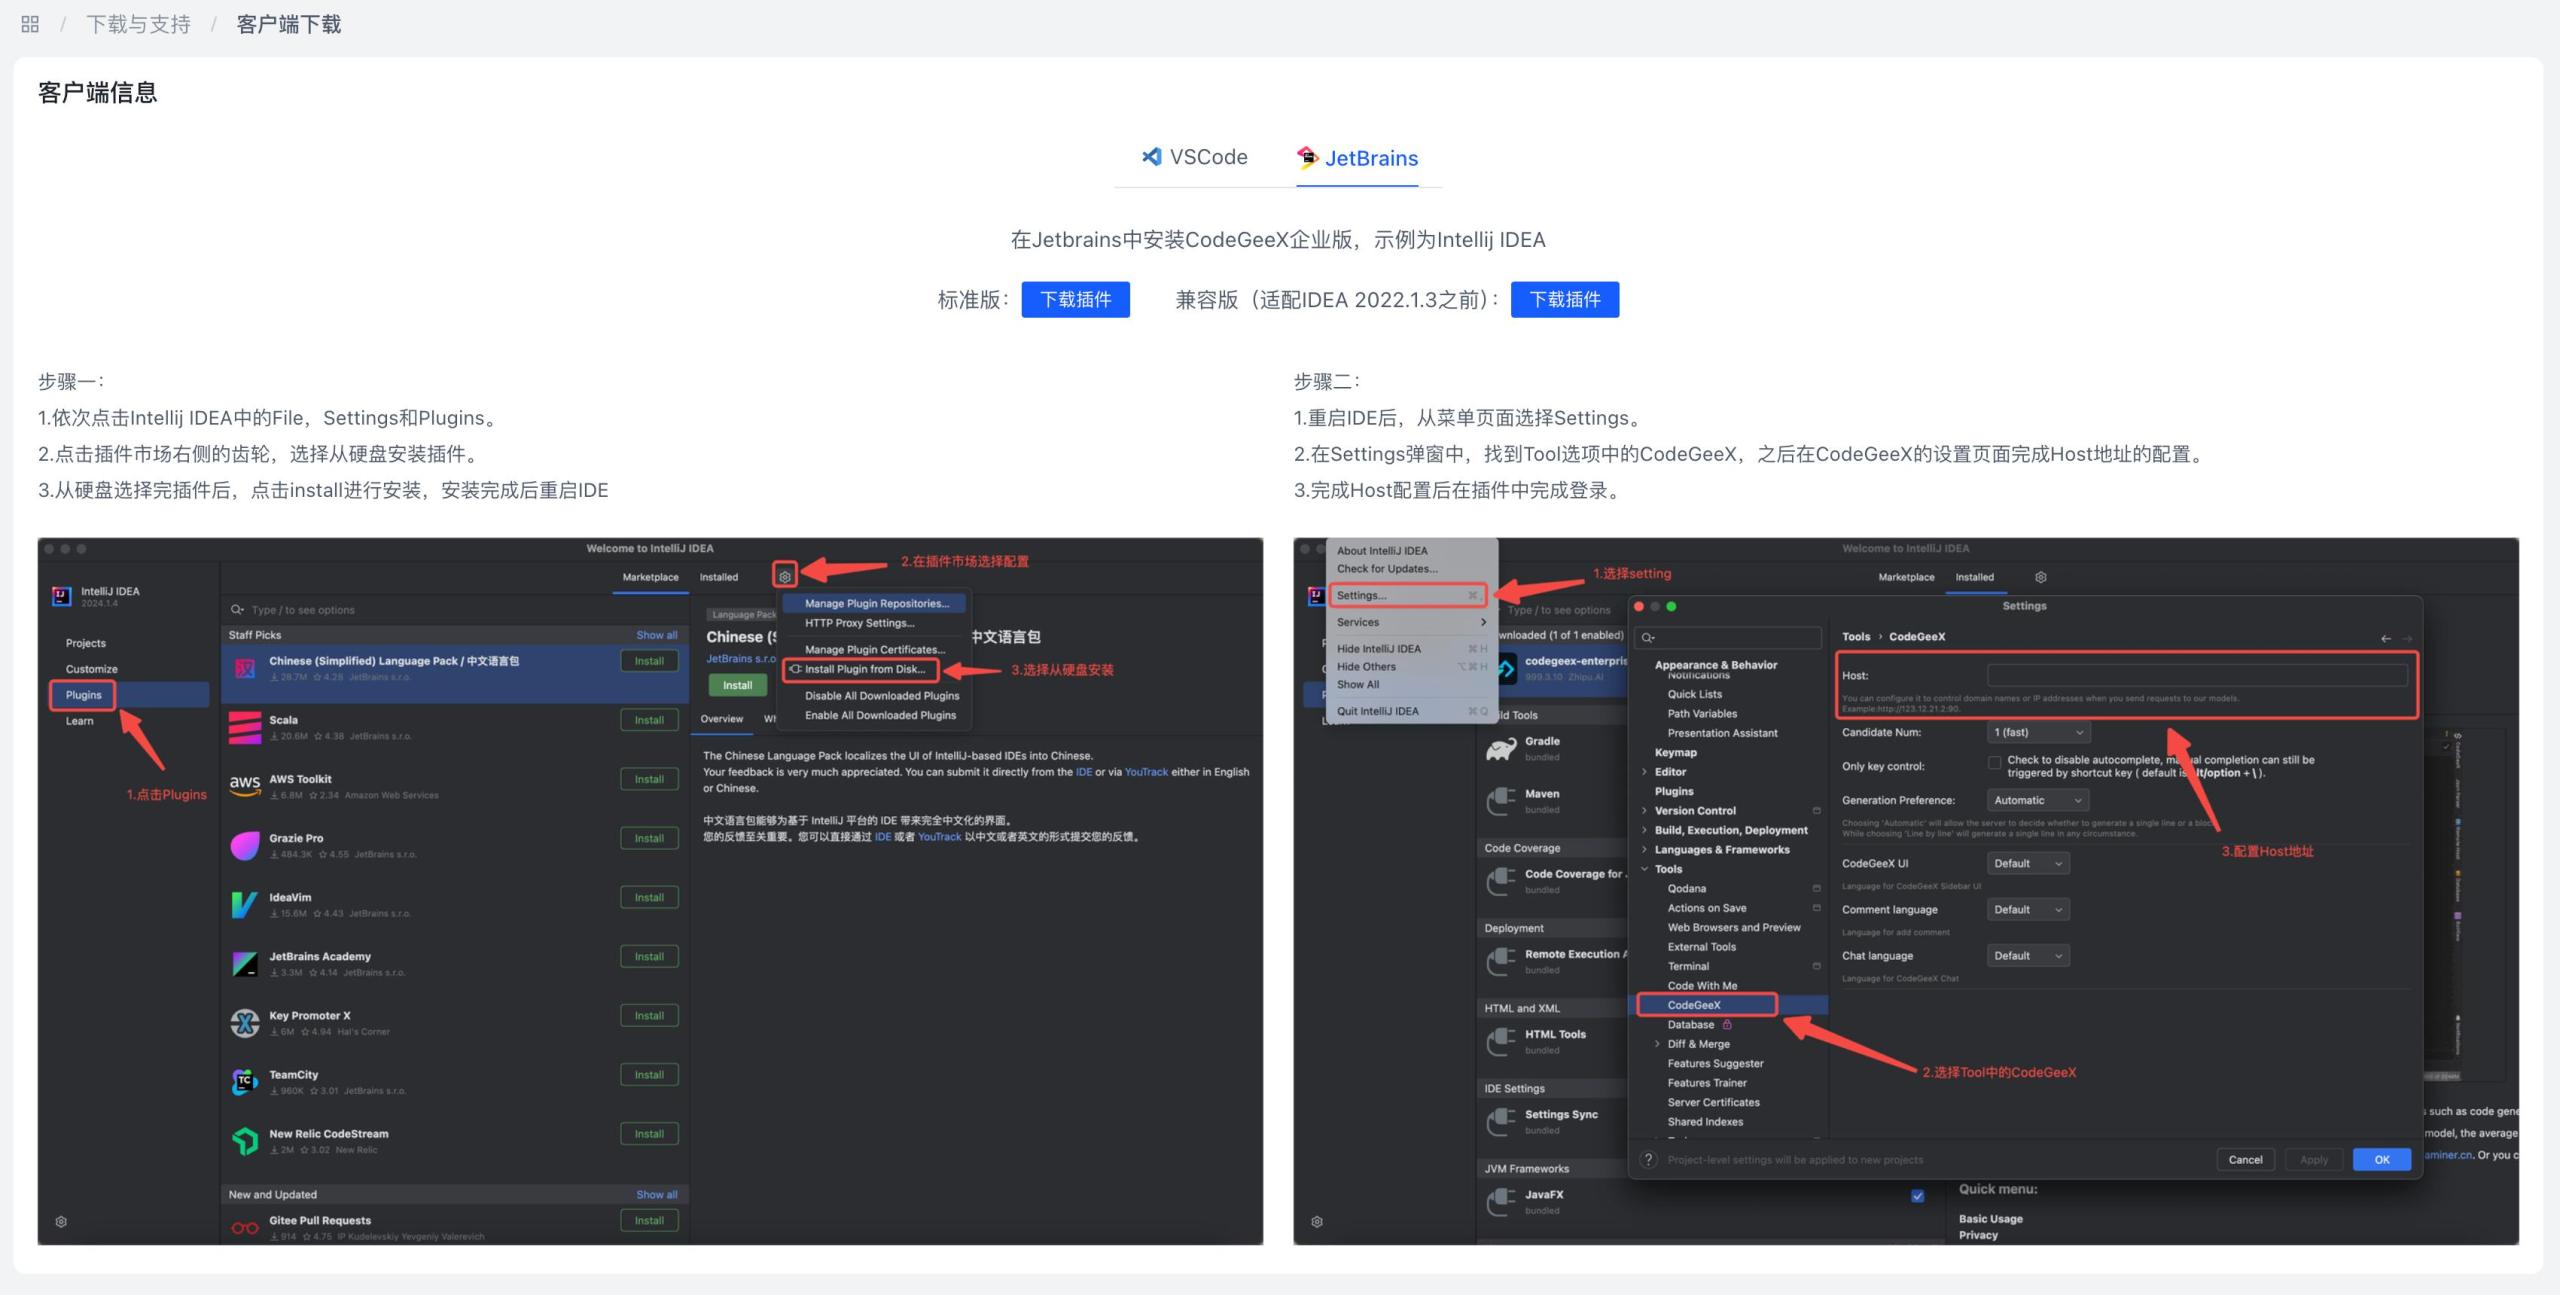The image size is (2560, 1295).
Task: Click Chinese Language Pack plugin icon
Action: point(245,668)
